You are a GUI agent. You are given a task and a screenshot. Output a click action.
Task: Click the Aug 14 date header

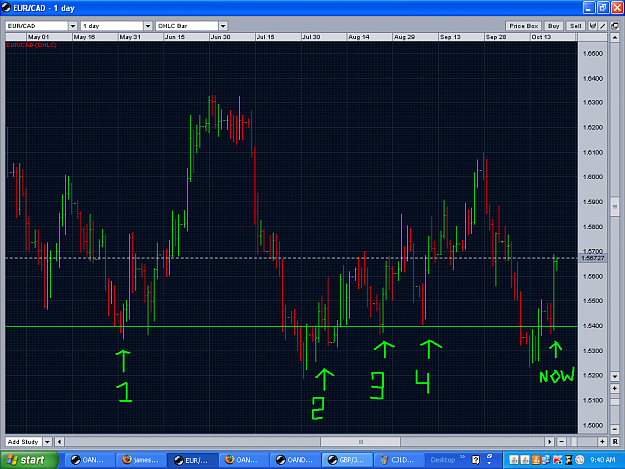(x=359, y=37)
